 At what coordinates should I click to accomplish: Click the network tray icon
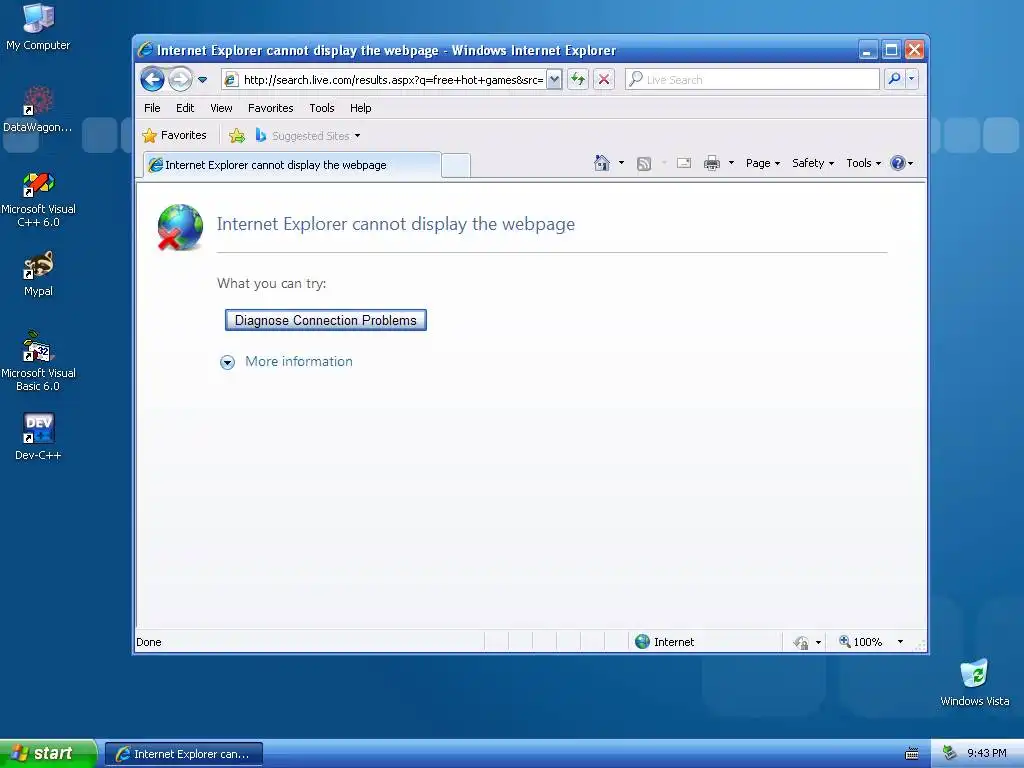point(950,754)
